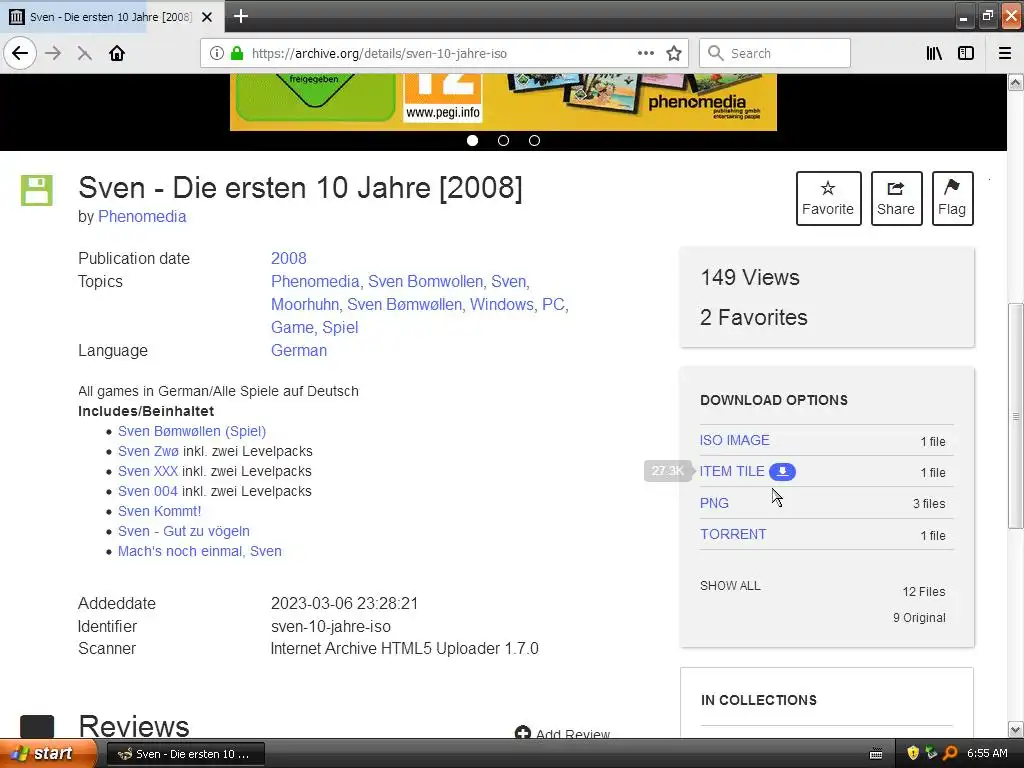Open the Sven XXX link
Viewport: 1024px width, 768px height.
click(x=148, y=471)
